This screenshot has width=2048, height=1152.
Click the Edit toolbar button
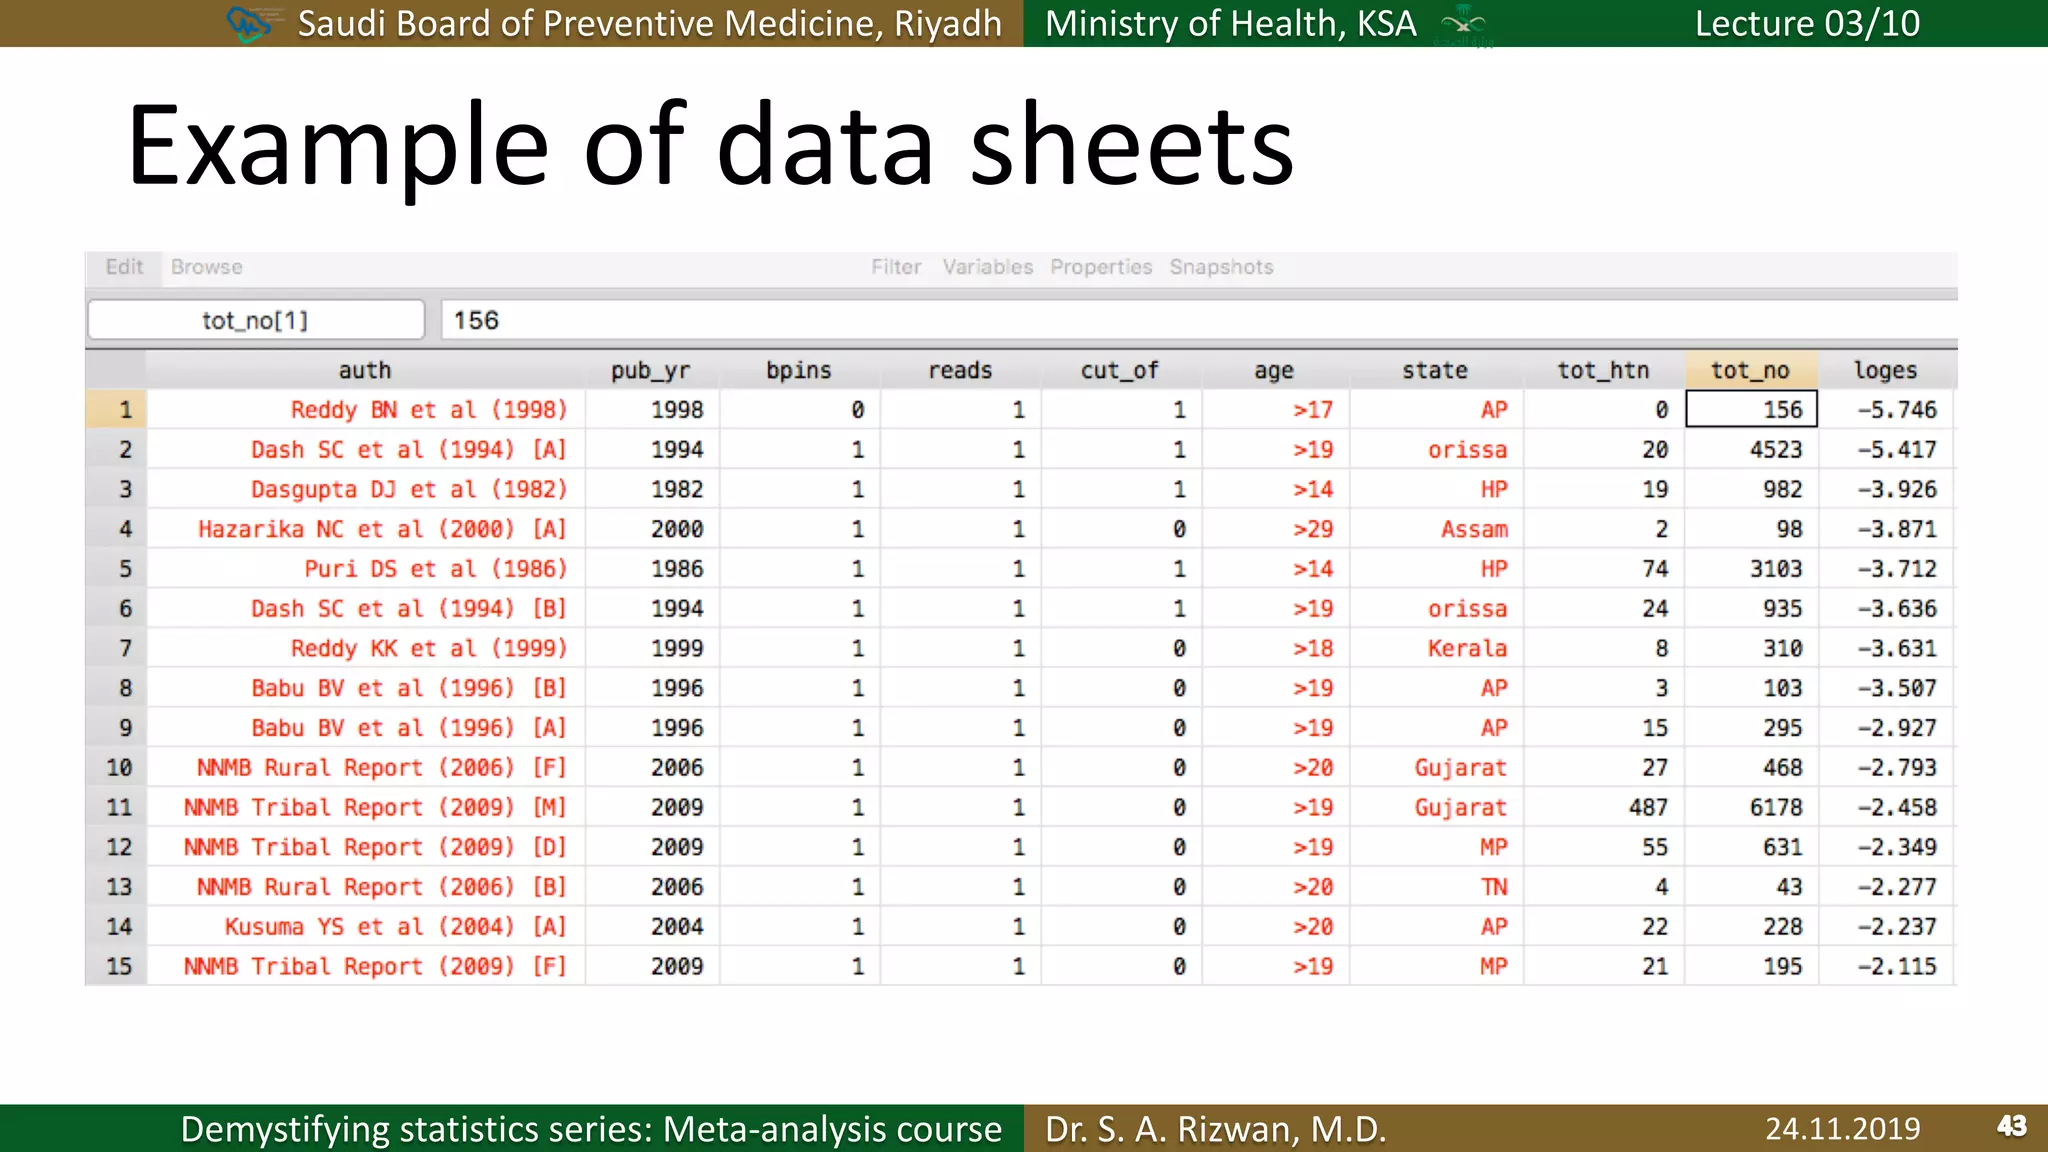pos(124,267)
